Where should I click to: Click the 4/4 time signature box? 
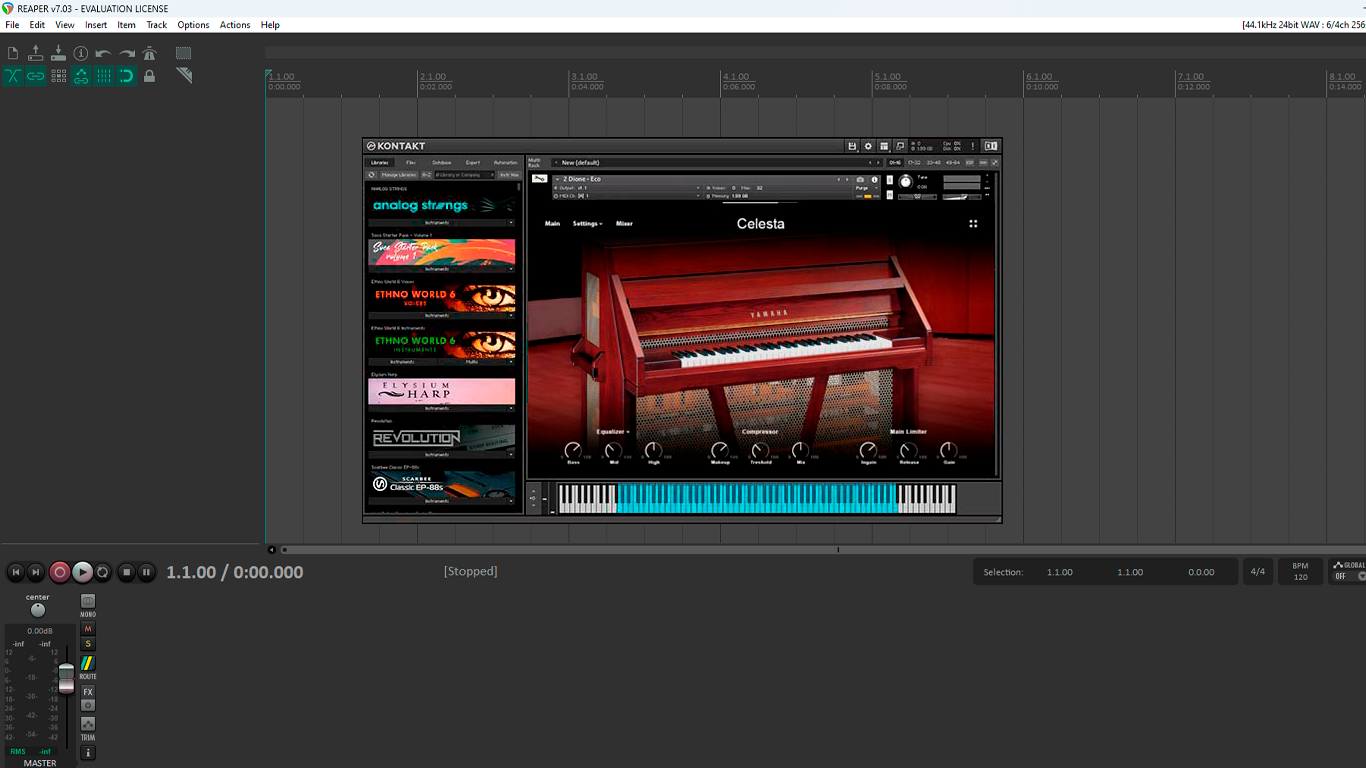1258,572
